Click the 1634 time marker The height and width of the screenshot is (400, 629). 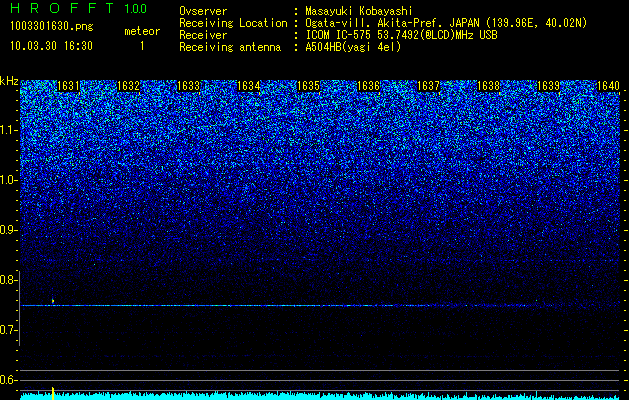tap(248, 86)
